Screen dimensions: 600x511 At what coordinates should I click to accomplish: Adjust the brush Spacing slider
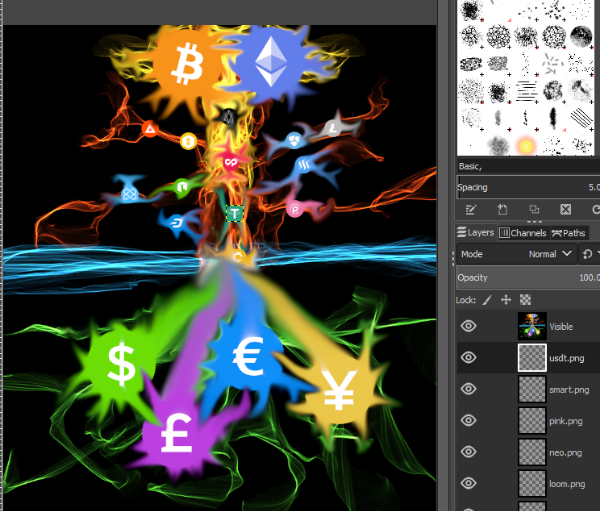pos(528,187)
